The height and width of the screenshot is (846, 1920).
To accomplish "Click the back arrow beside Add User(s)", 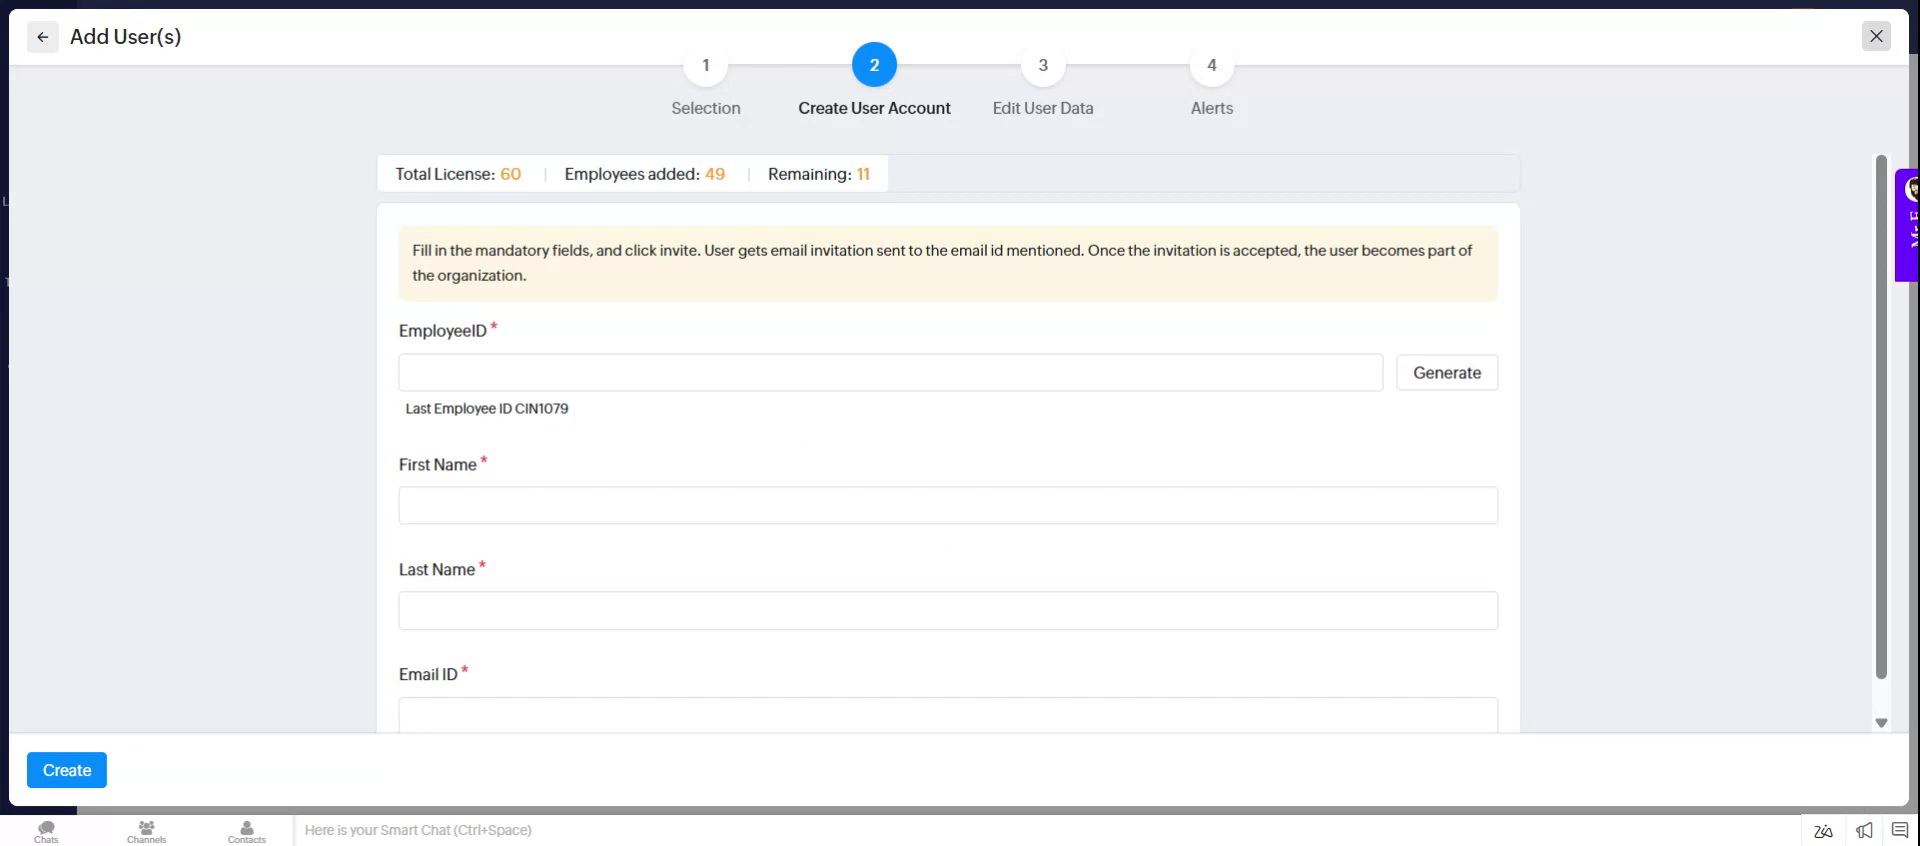I will tap(42, 37).
